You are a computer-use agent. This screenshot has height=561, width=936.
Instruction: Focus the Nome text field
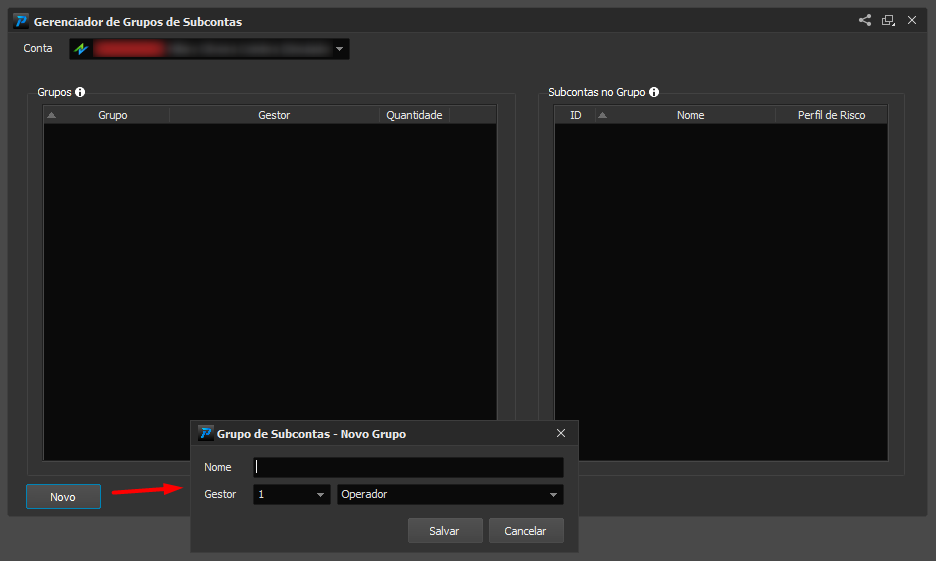click(x=408, y=467)
